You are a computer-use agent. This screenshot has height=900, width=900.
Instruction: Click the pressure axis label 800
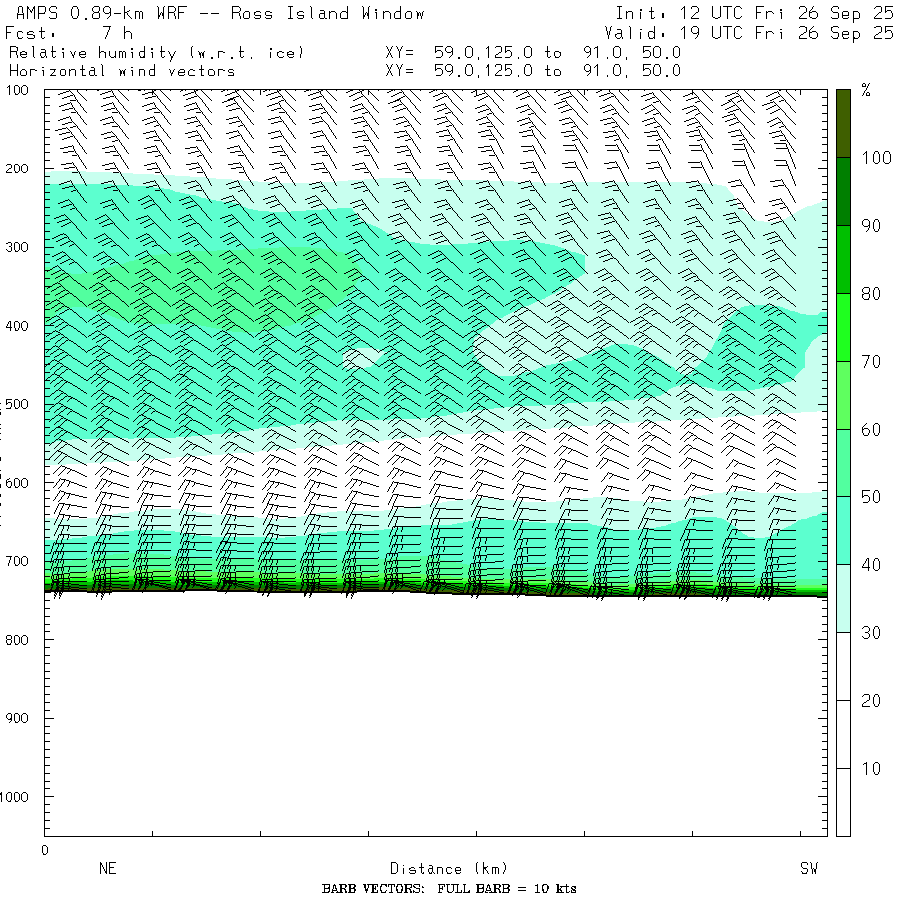[17, 640]
